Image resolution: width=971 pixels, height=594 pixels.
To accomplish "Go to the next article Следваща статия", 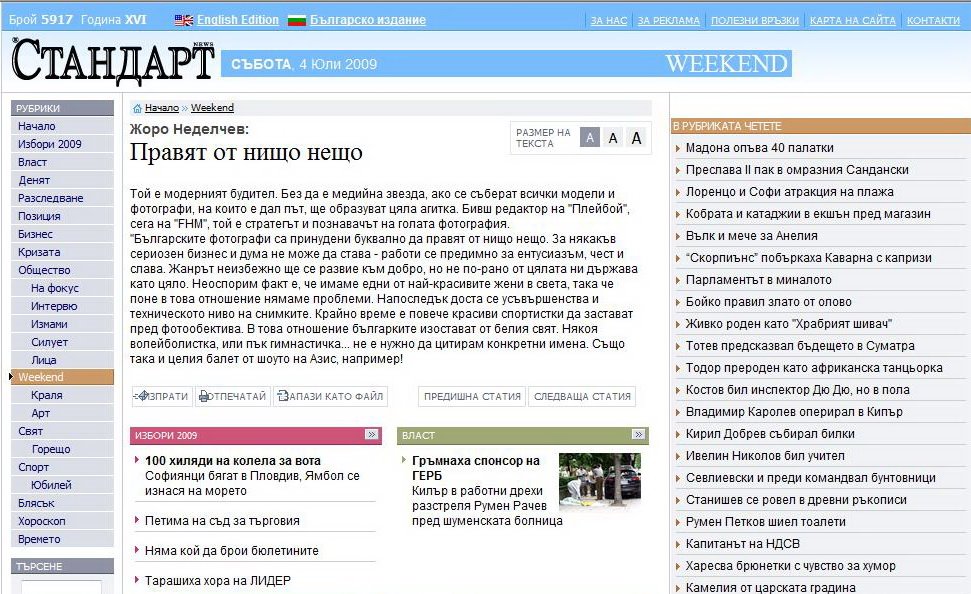I will point(581,397).
